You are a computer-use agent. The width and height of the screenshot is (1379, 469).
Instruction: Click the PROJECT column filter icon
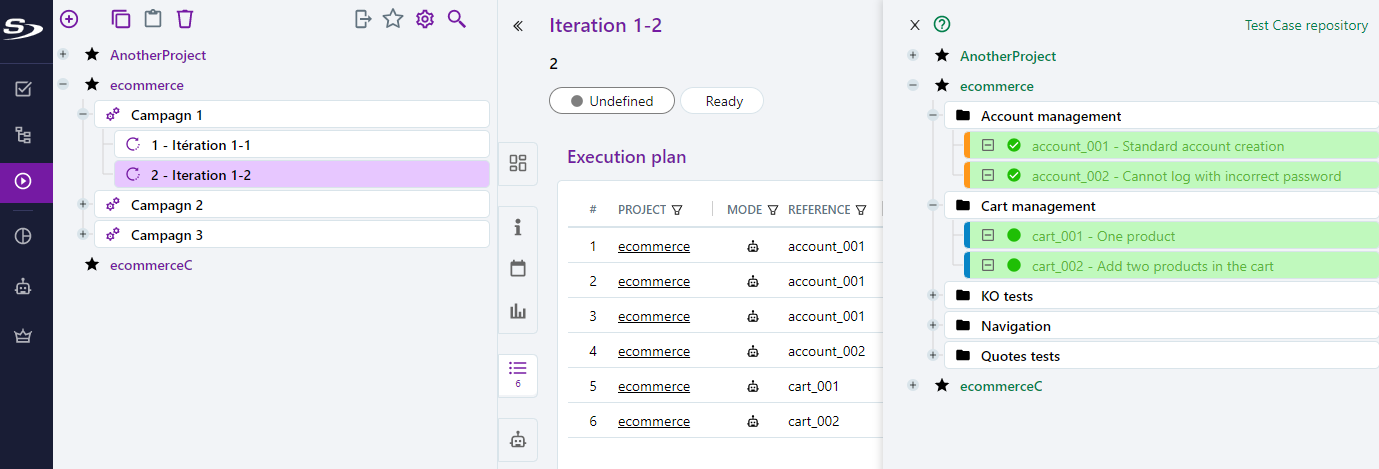pos(677,210)
